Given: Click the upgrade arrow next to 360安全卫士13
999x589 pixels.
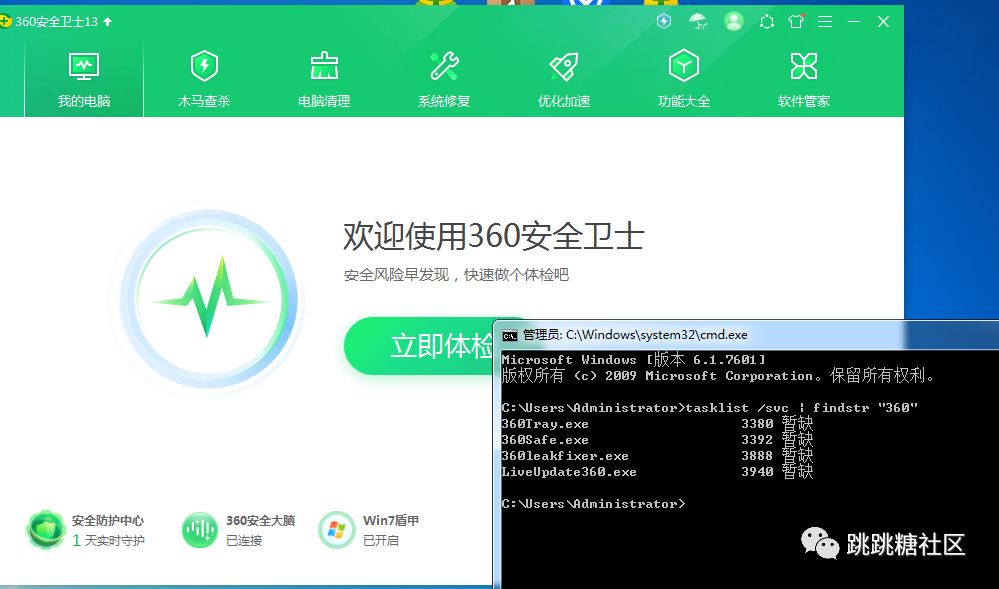Looking at the screenshot, I should [108, 22].
